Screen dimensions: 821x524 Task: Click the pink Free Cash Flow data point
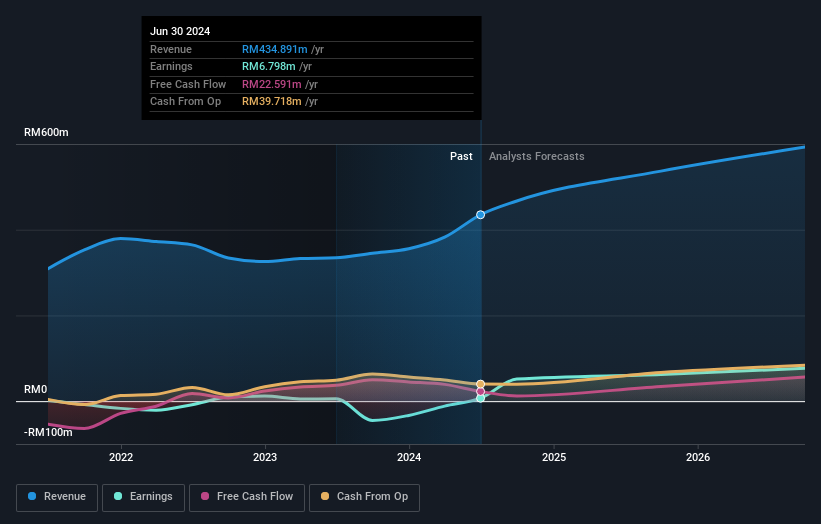(x=480, y=392)
